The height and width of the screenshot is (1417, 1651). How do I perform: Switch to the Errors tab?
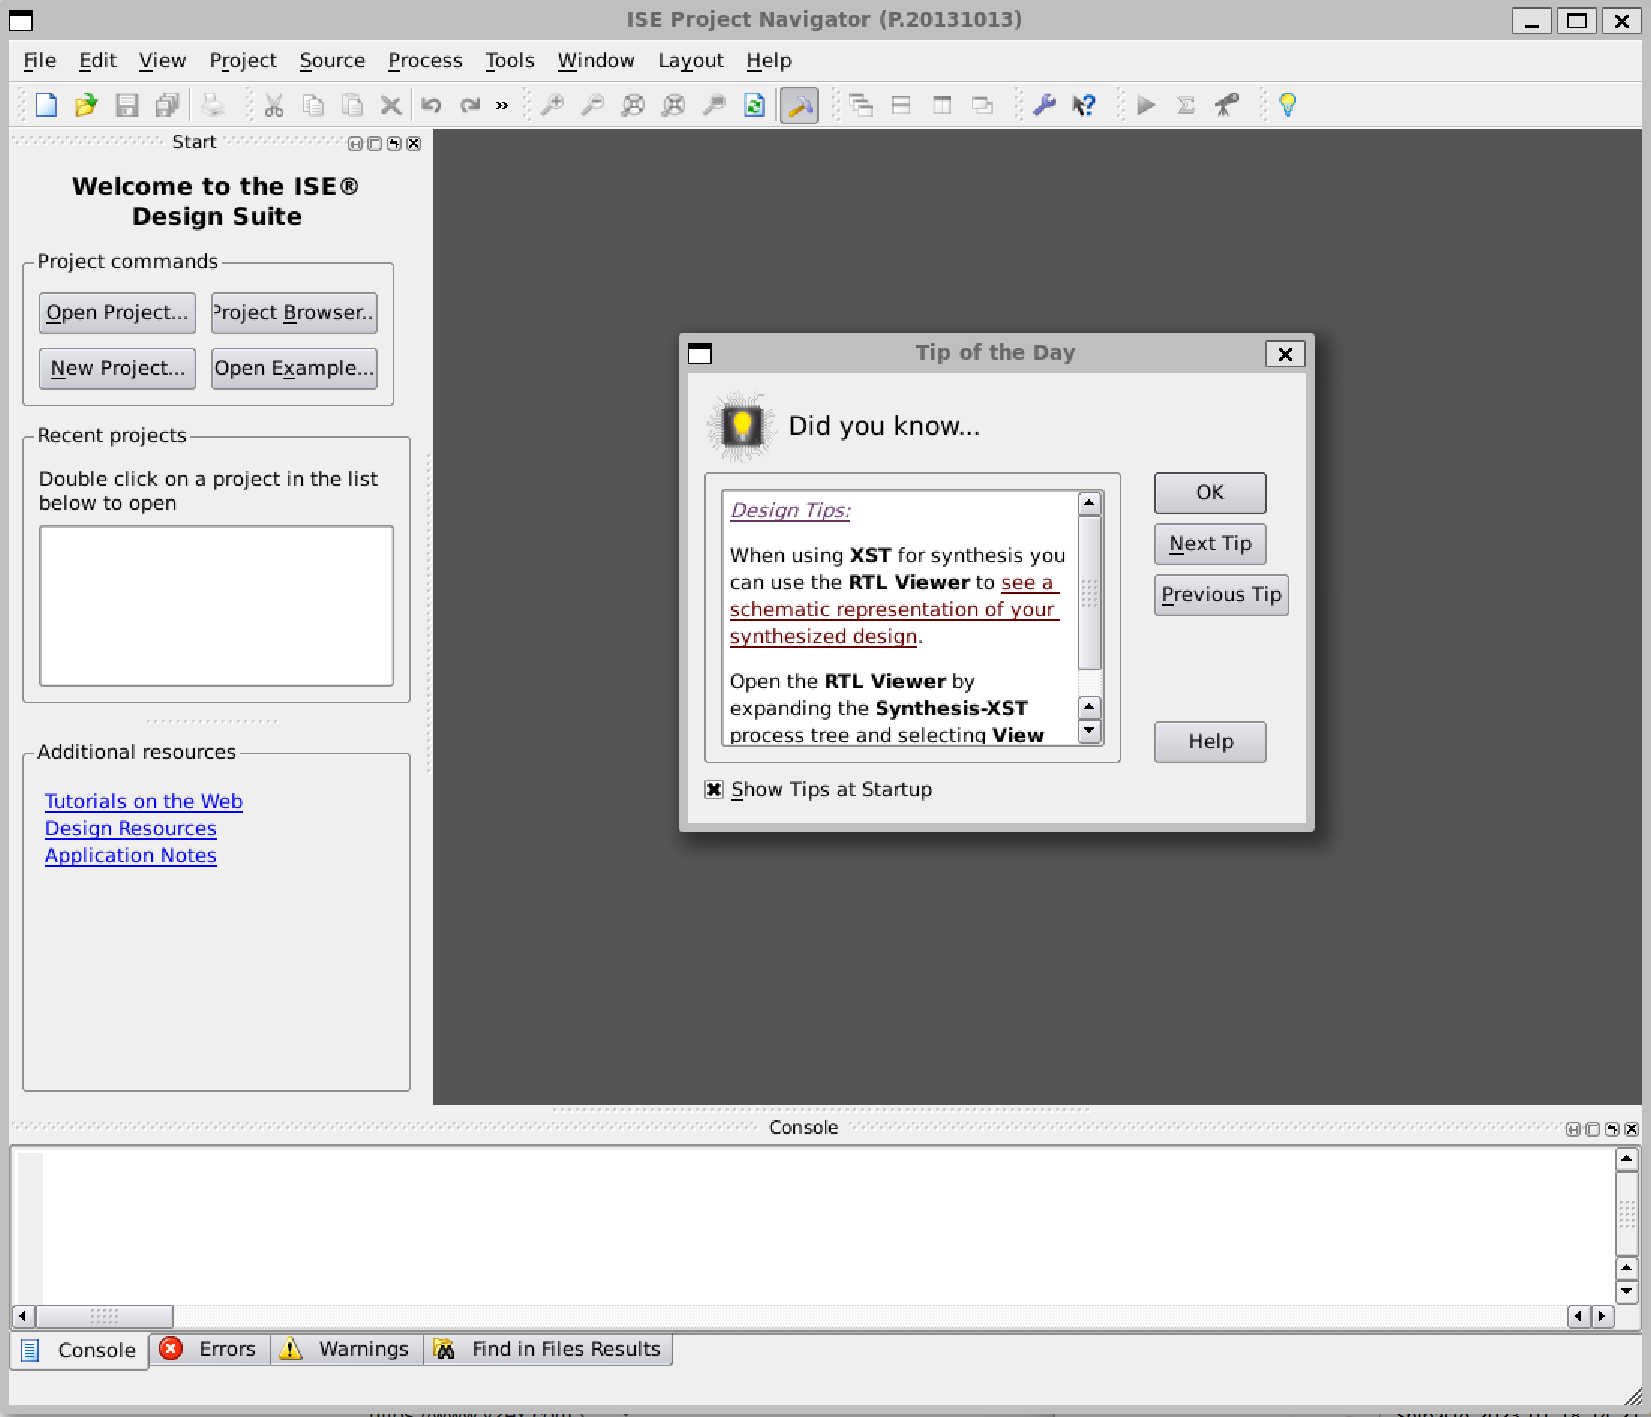pyautogui.click(x=210, y=1349)
